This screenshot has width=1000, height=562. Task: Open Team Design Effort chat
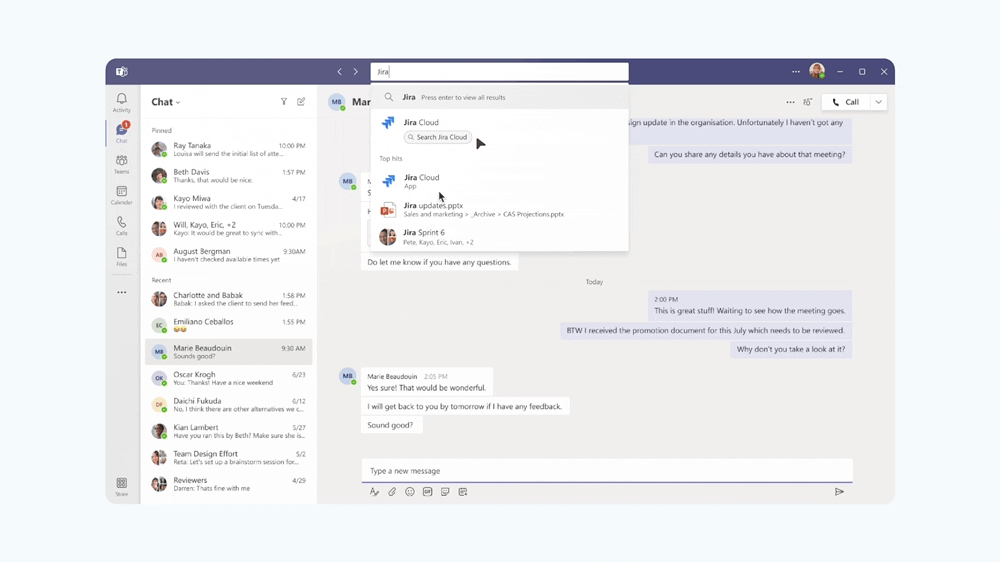(228, 457)
